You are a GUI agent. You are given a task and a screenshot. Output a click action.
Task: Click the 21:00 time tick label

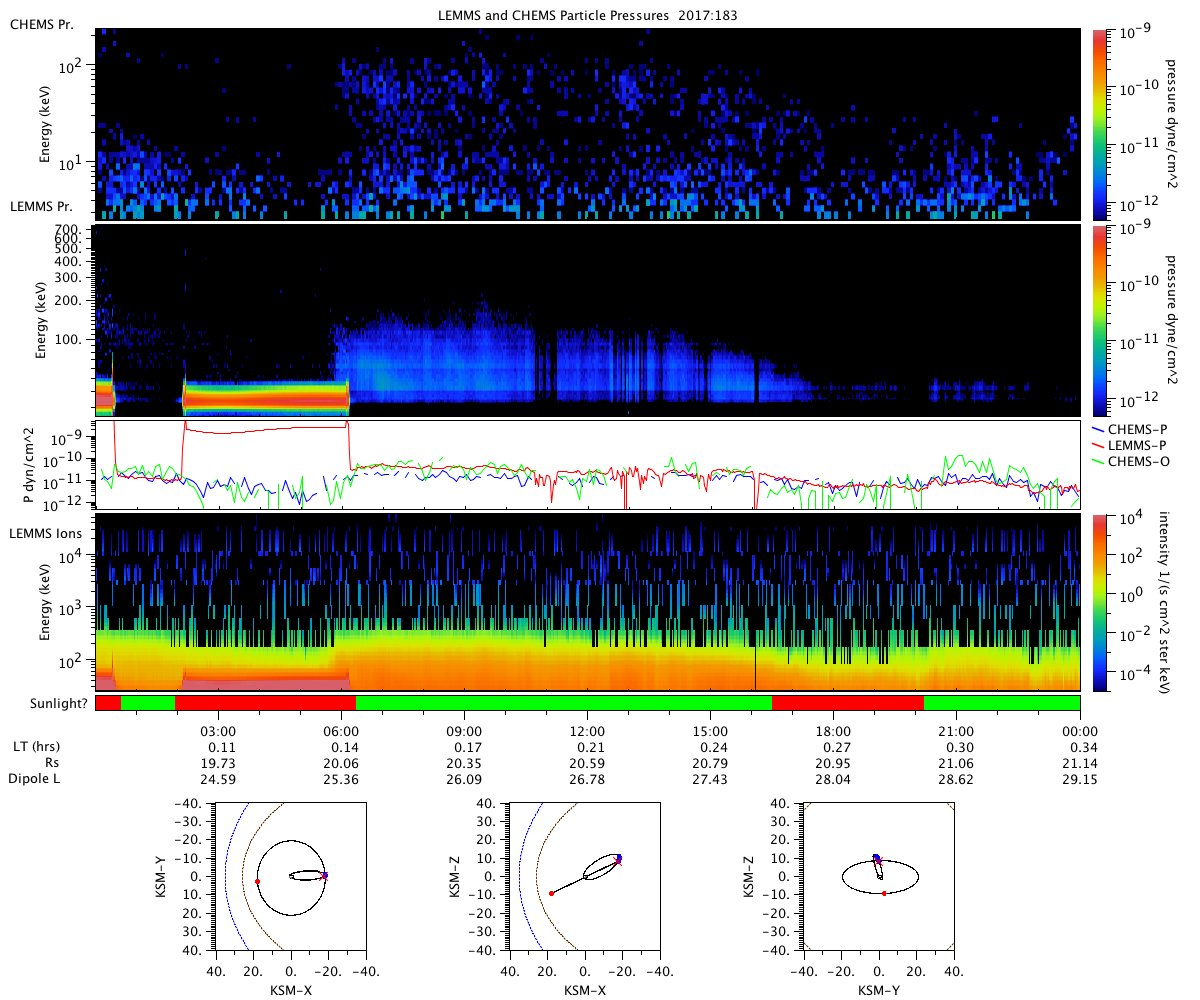tap(957, 732)
